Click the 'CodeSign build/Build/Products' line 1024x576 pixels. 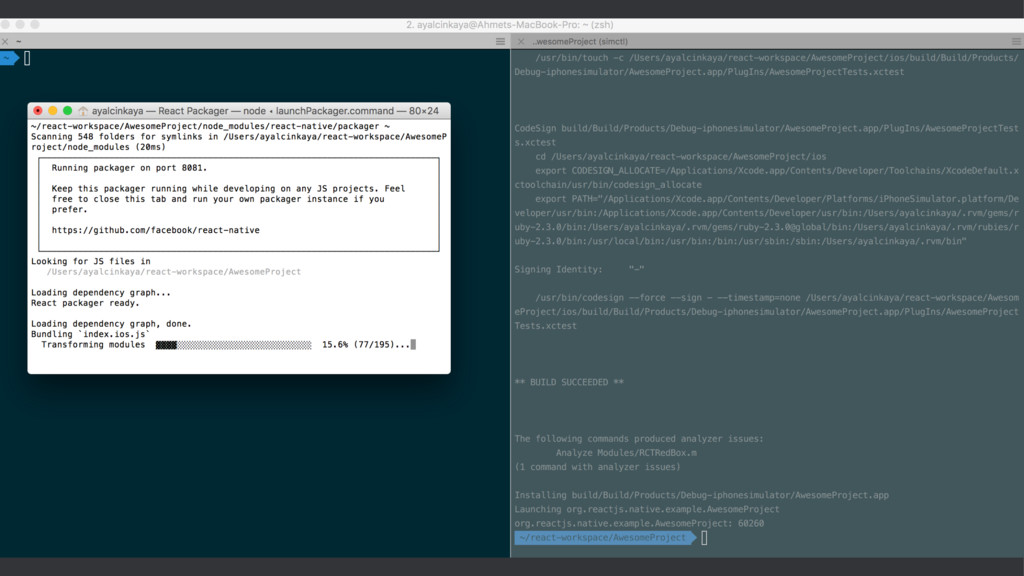point(766,135)
